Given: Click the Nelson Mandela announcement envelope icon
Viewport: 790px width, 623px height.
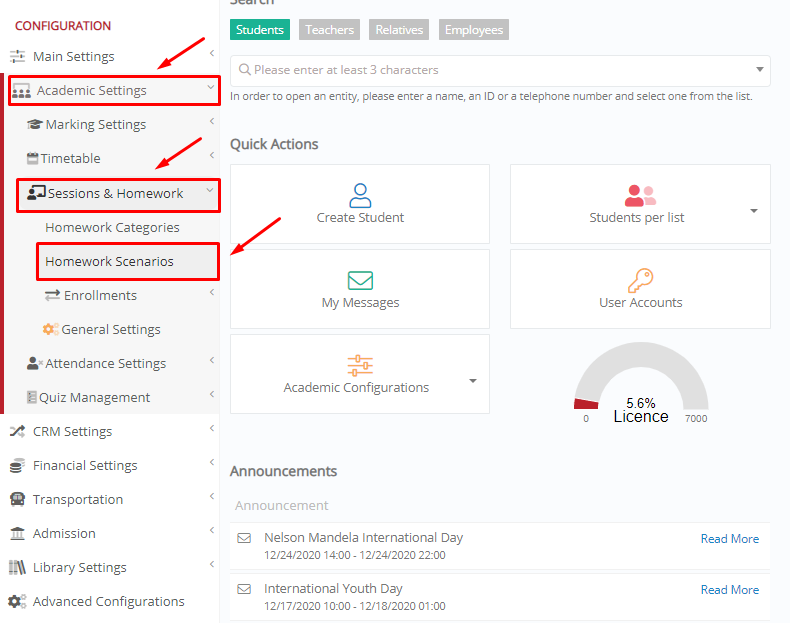Looking at the screenshot, I should coord(244,538).
